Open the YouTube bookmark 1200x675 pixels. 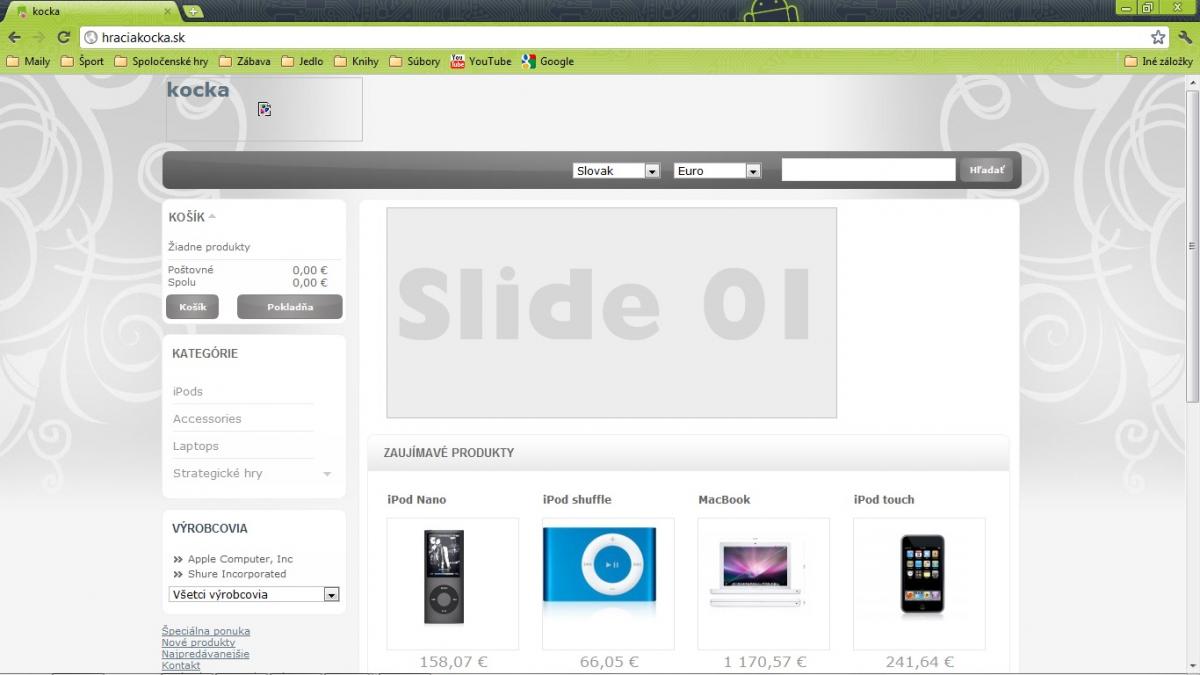pyautogui.click(x=481, y=61)
